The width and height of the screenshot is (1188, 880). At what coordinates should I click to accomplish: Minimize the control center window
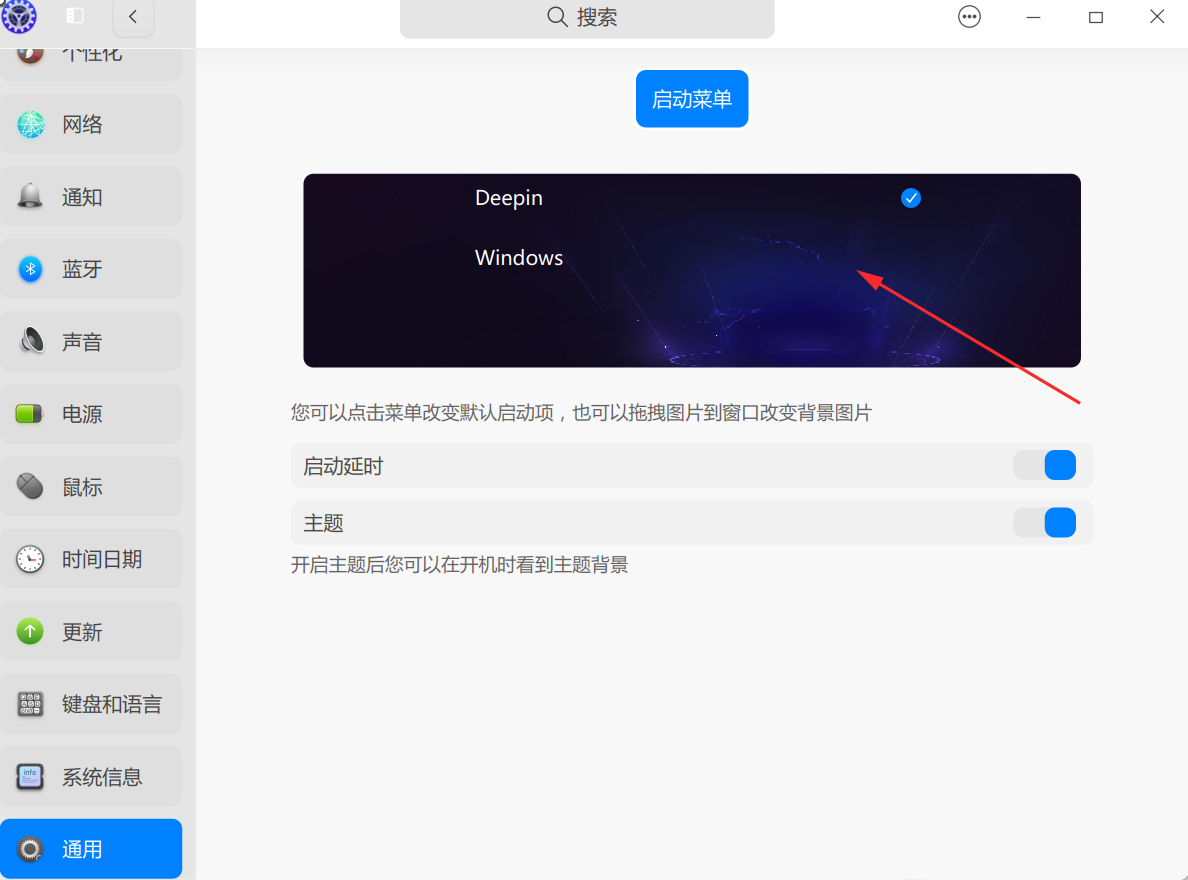(x=1033, y=17)
